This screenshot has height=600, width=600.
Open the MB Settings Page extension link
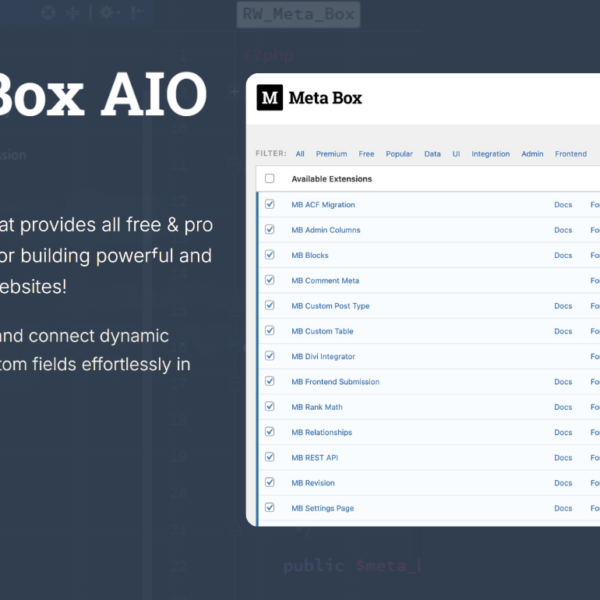tap(323, 508)
